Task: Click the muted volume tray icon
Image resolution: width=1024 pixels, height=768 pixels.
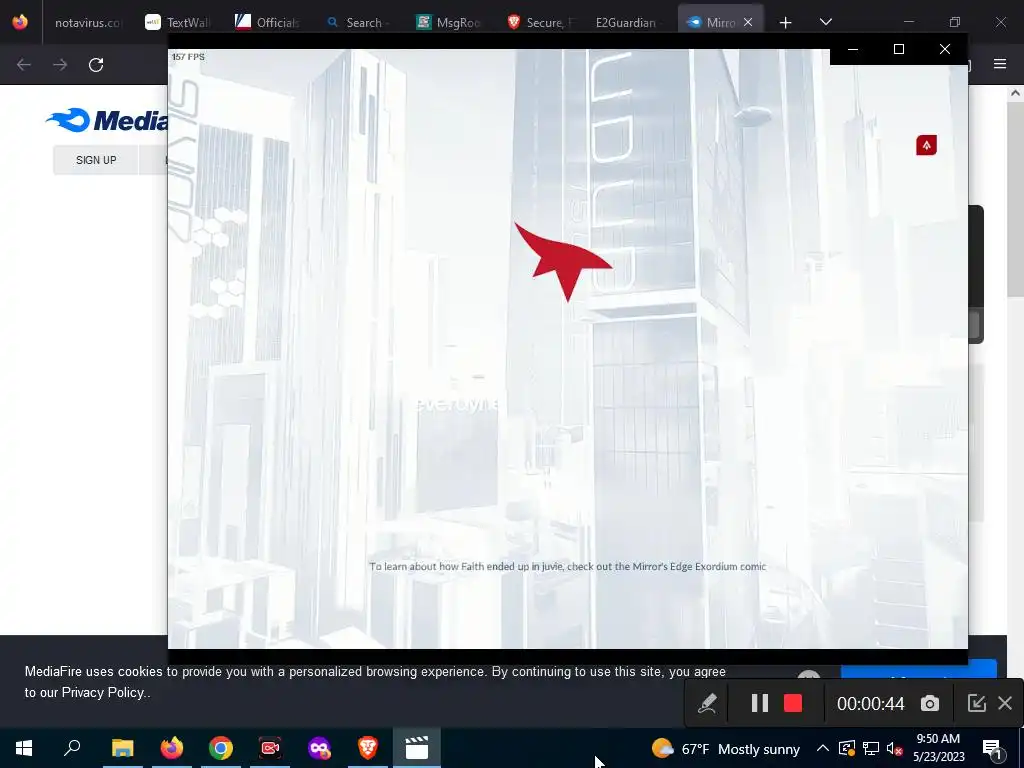Action: coord(894,748)
